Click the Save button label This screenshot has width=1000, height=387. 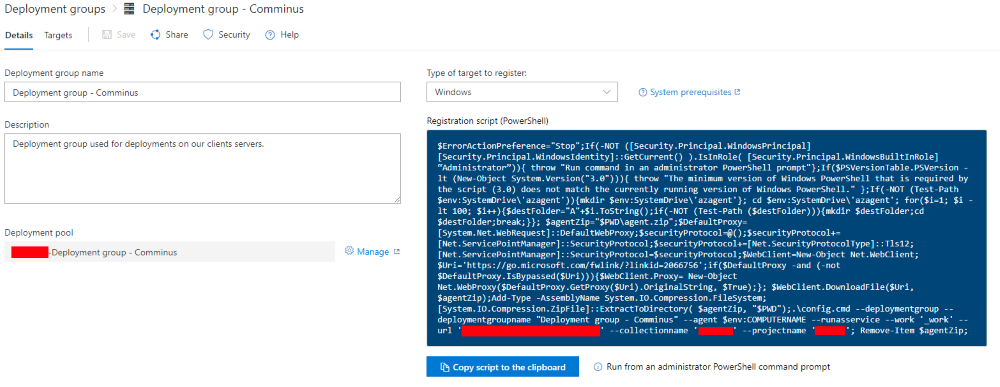click(126, 35)
